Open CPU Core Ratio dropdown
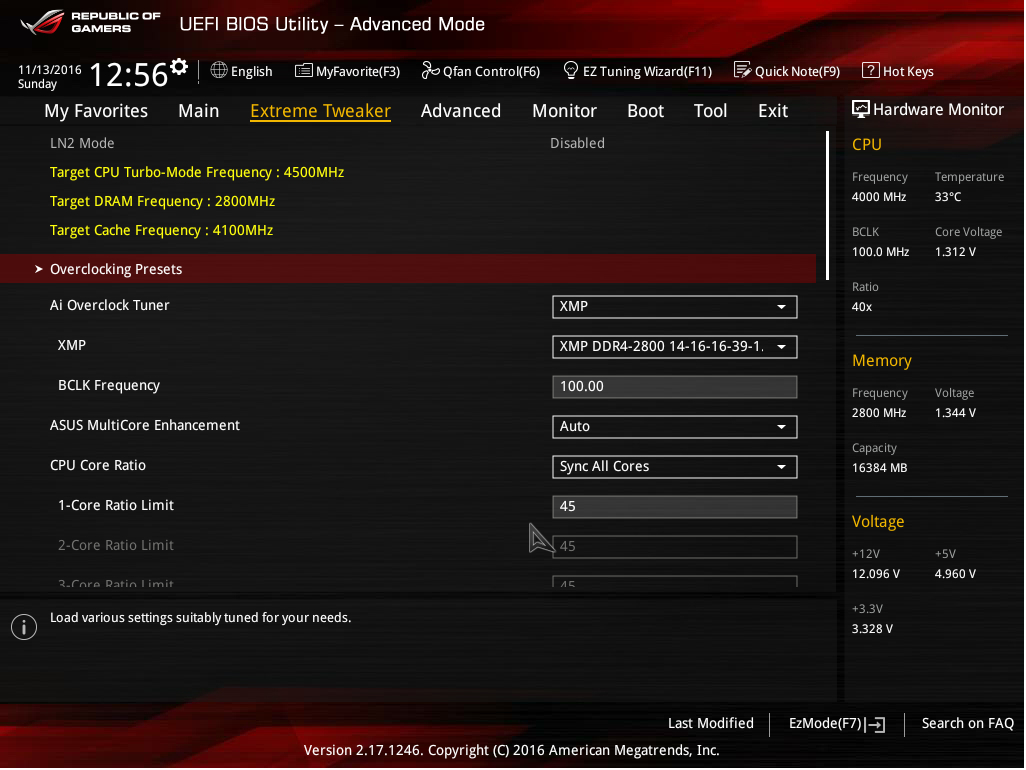 click(675, 466)
